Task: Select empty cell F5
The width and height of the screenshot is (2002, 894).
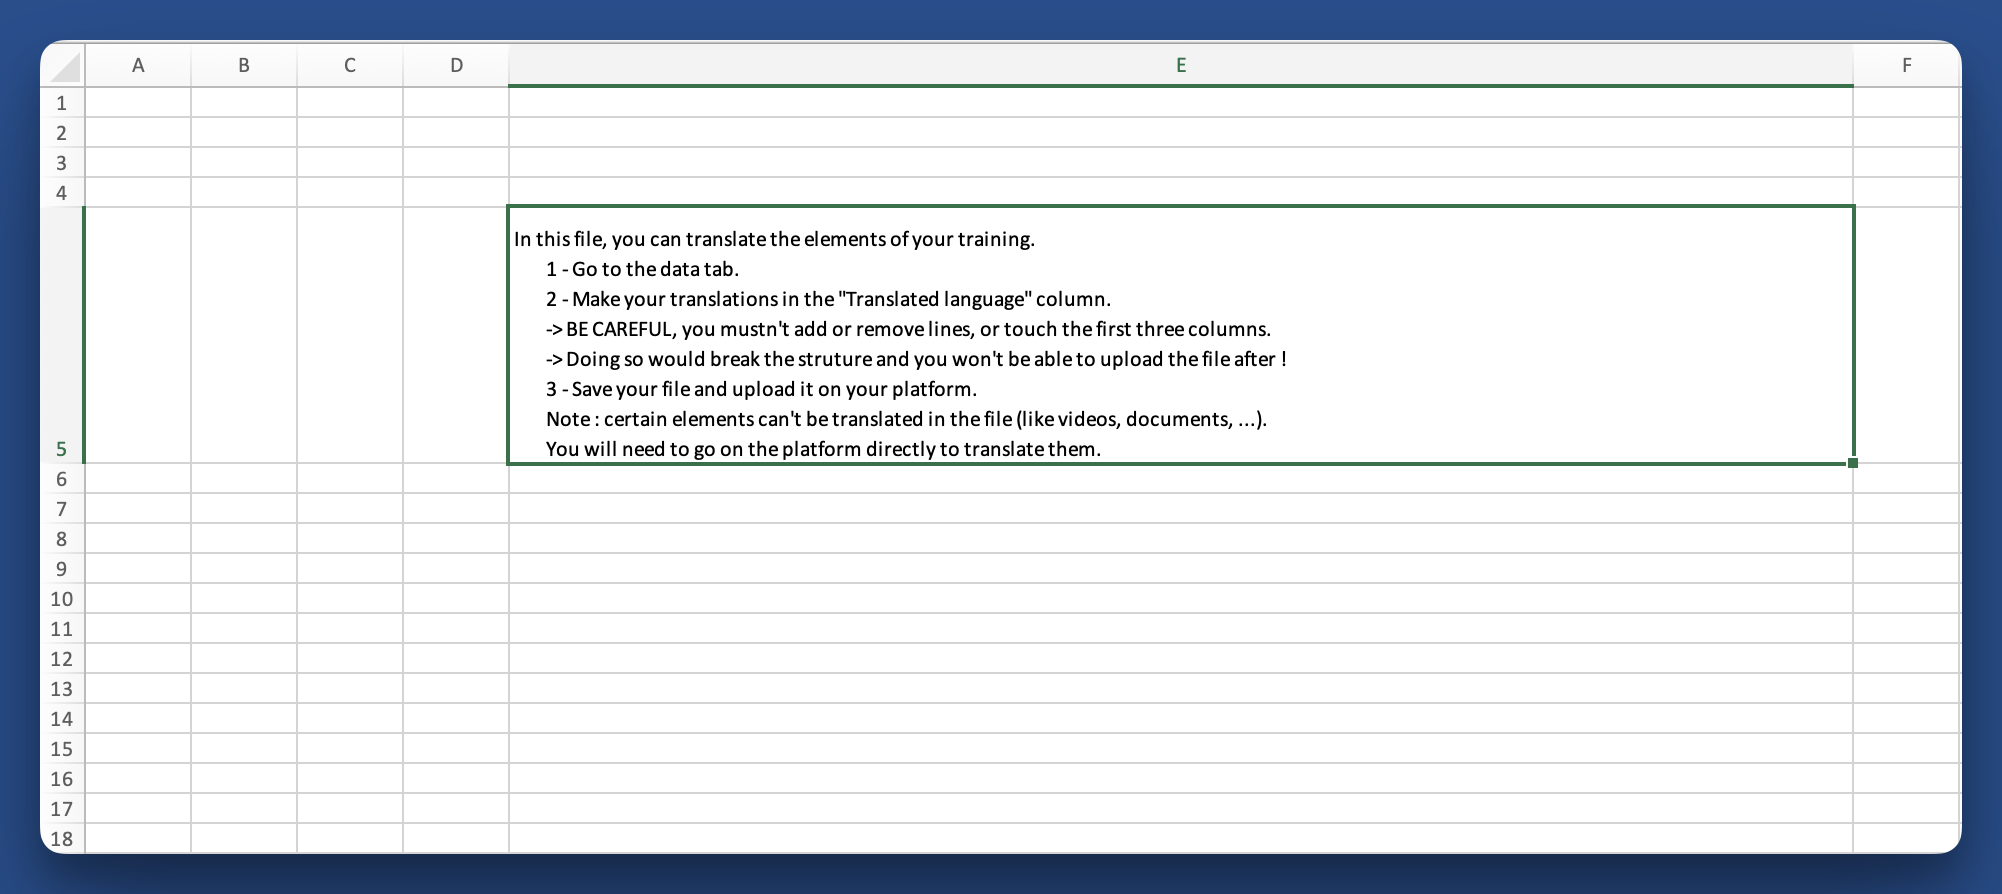Action: click(x=1907, y=335)
